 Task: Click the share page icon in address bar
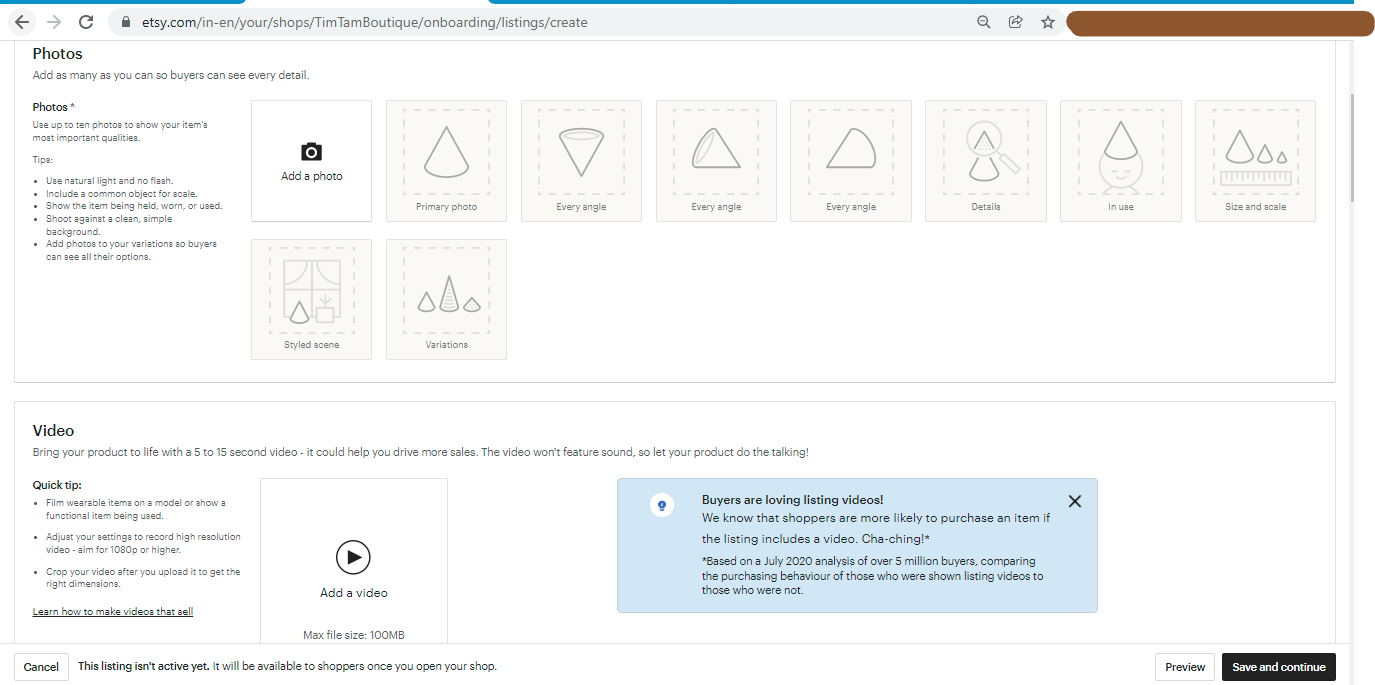tap(1015, 22)
